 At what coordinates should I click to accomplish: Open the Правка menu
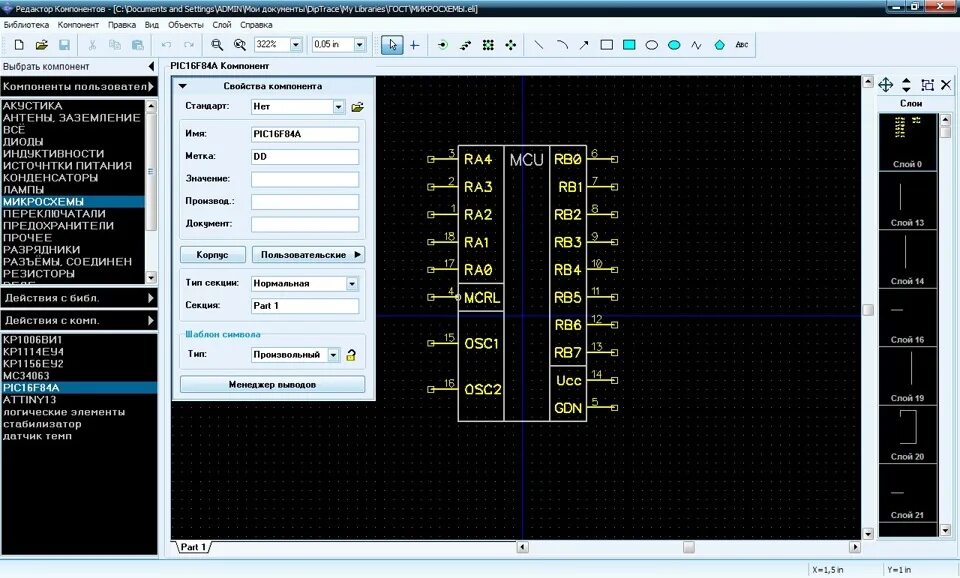122,25
